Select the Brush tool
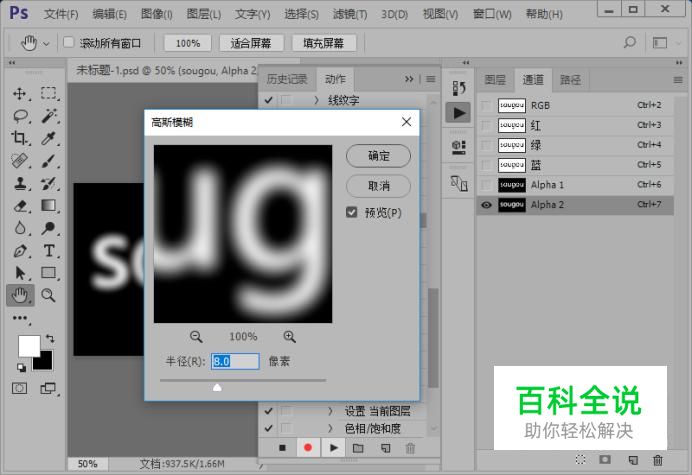692x475 pixels. coord(49,161)
